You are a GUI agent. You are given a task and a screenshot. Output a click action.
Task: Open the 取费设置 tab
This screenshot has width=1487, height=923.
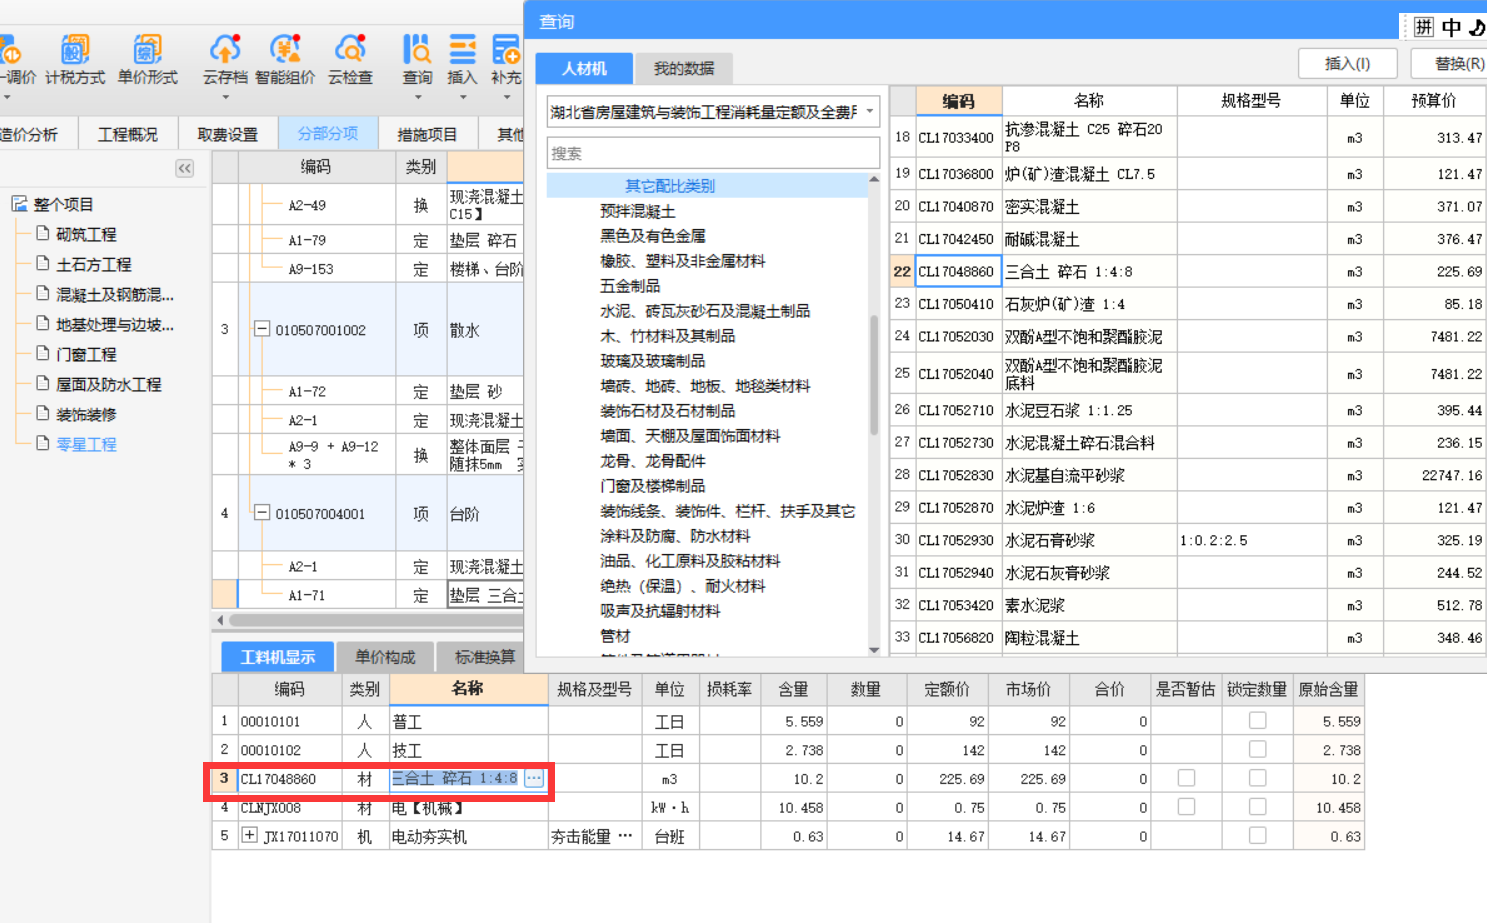point(228,134)
